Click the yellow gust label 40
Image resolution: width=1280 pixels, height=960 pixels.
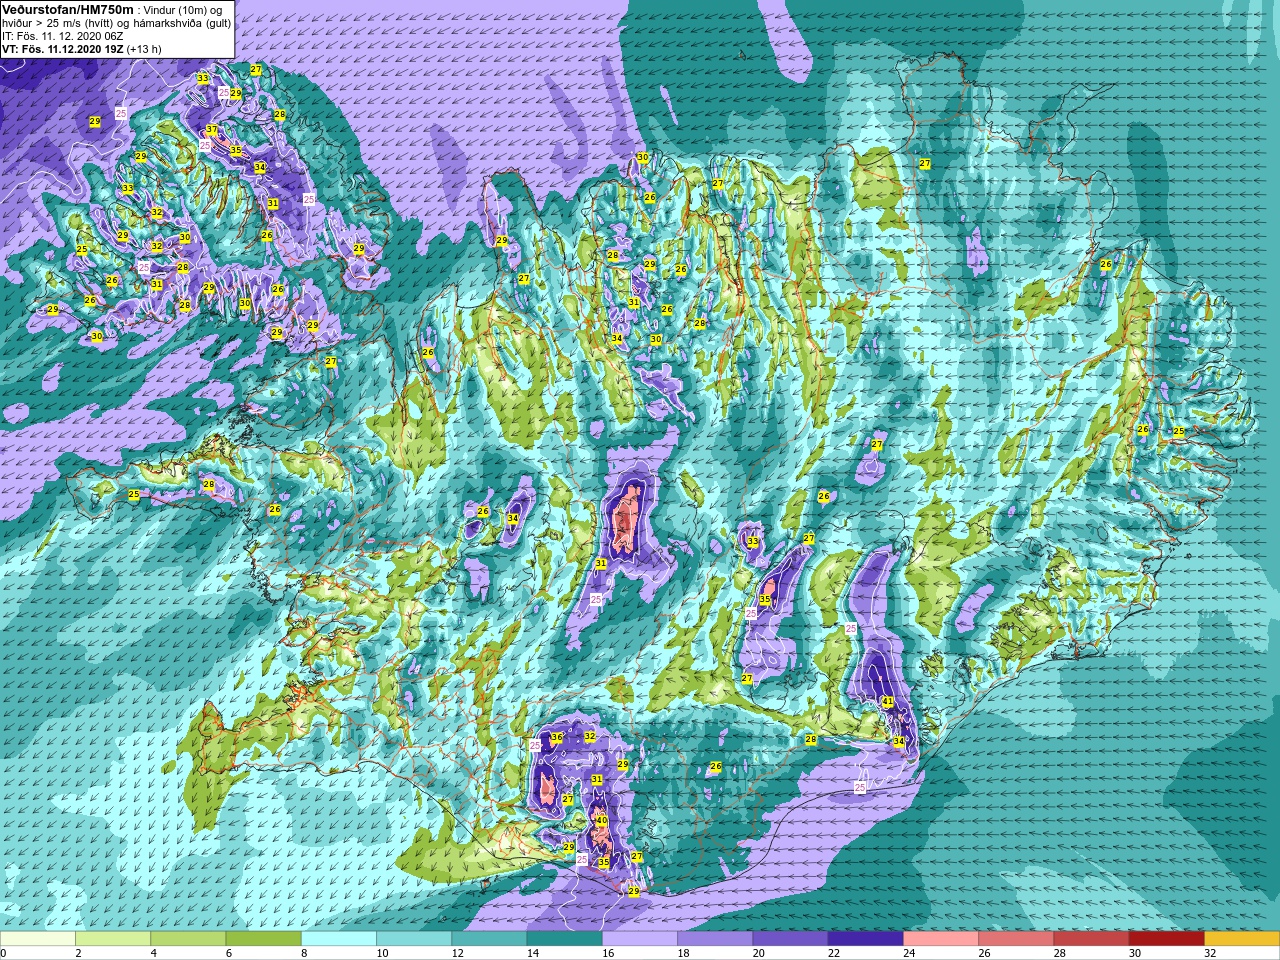(x=601, y=821)
